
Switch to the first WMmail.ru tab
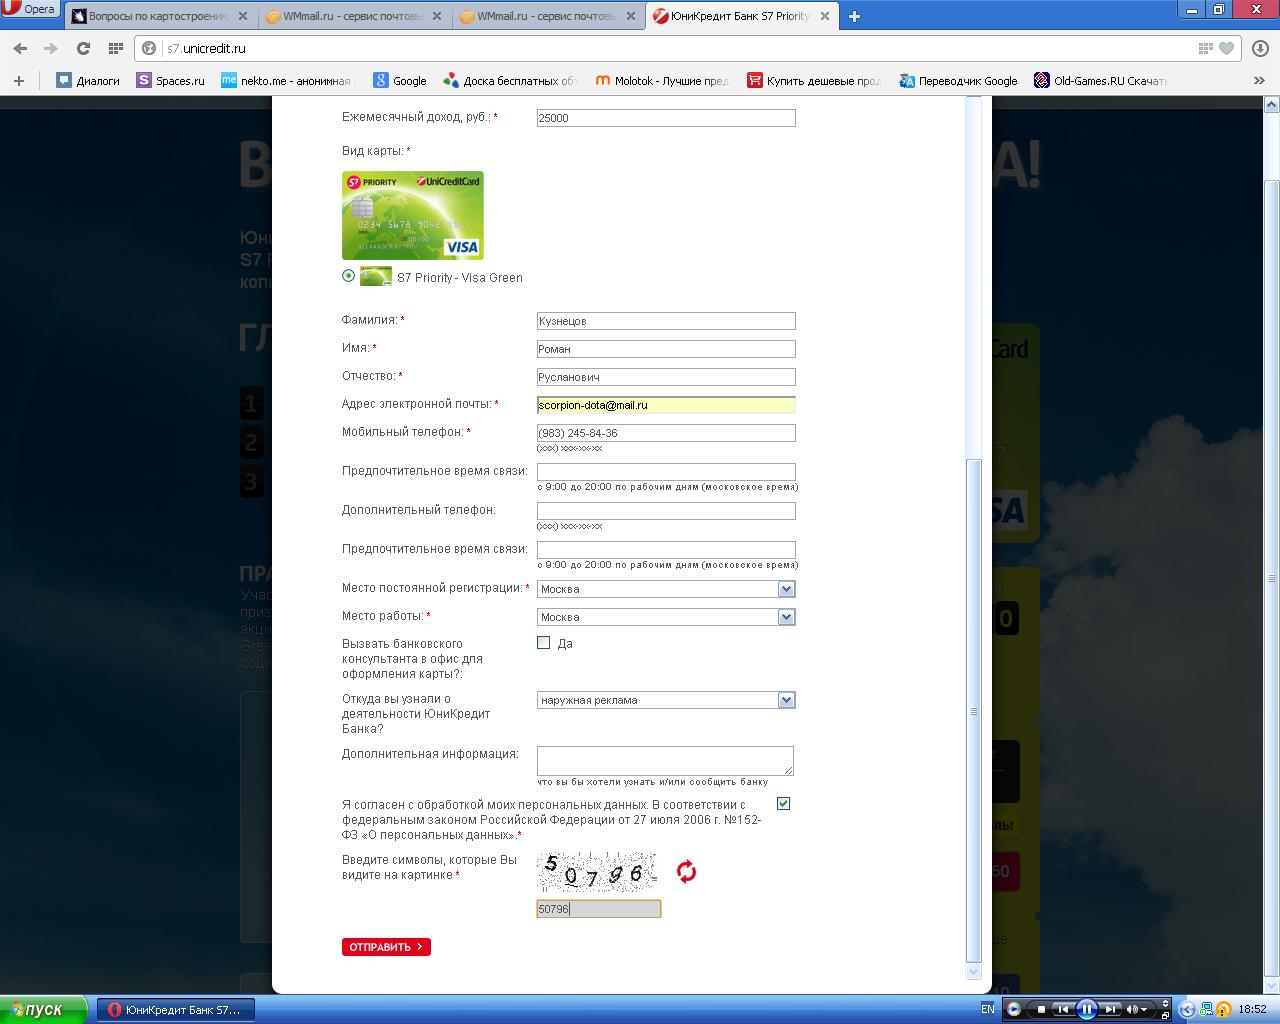[356, 16]
